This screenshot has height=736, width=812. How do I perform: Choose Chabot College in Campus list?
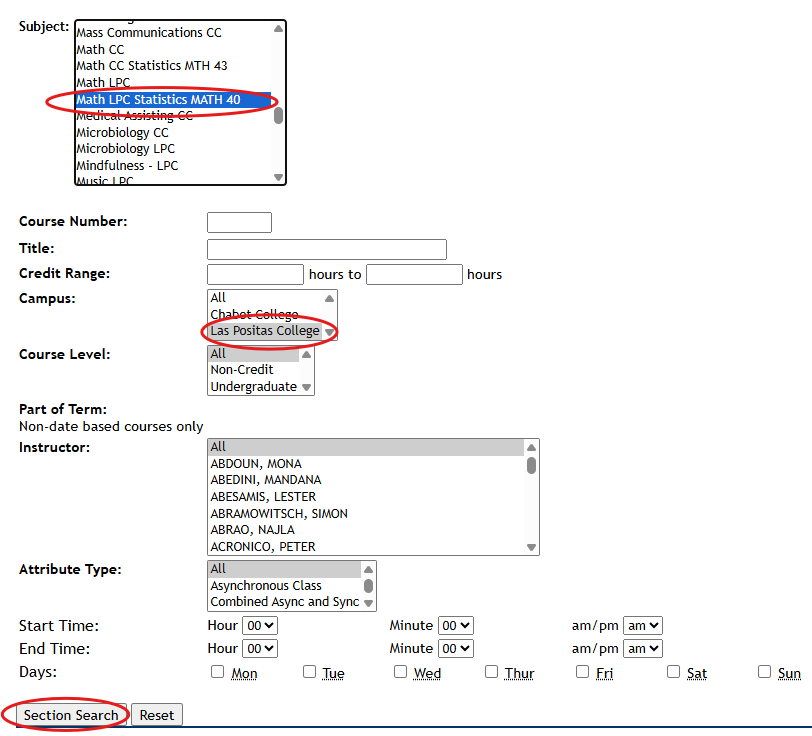click(256, 314)
